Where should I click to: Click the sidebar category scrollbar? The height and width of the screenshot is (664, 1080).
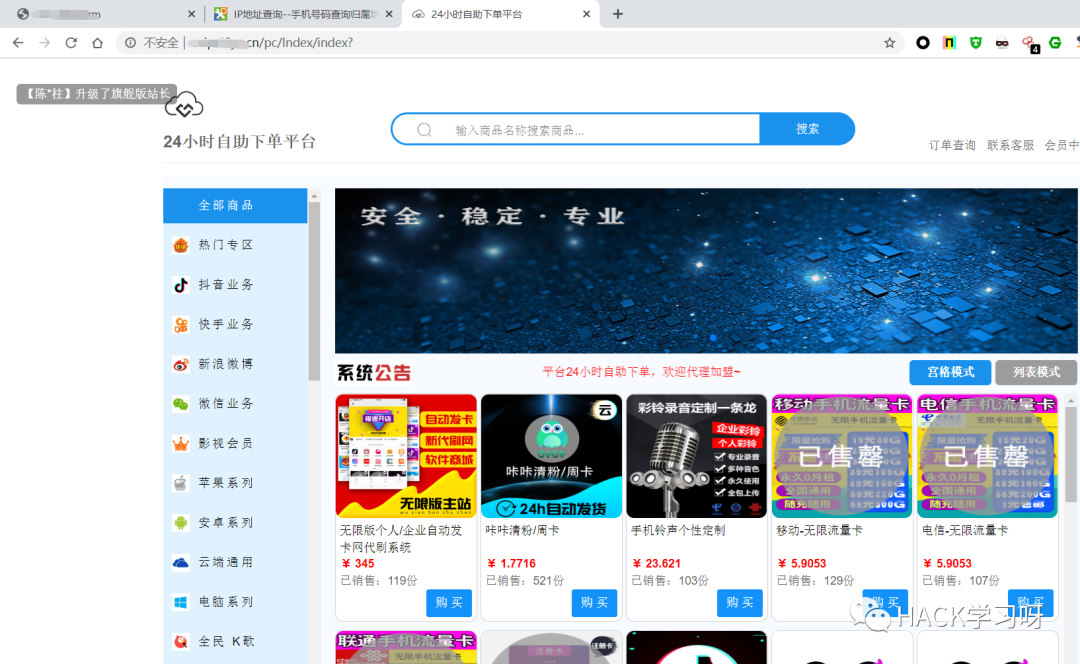314,291
